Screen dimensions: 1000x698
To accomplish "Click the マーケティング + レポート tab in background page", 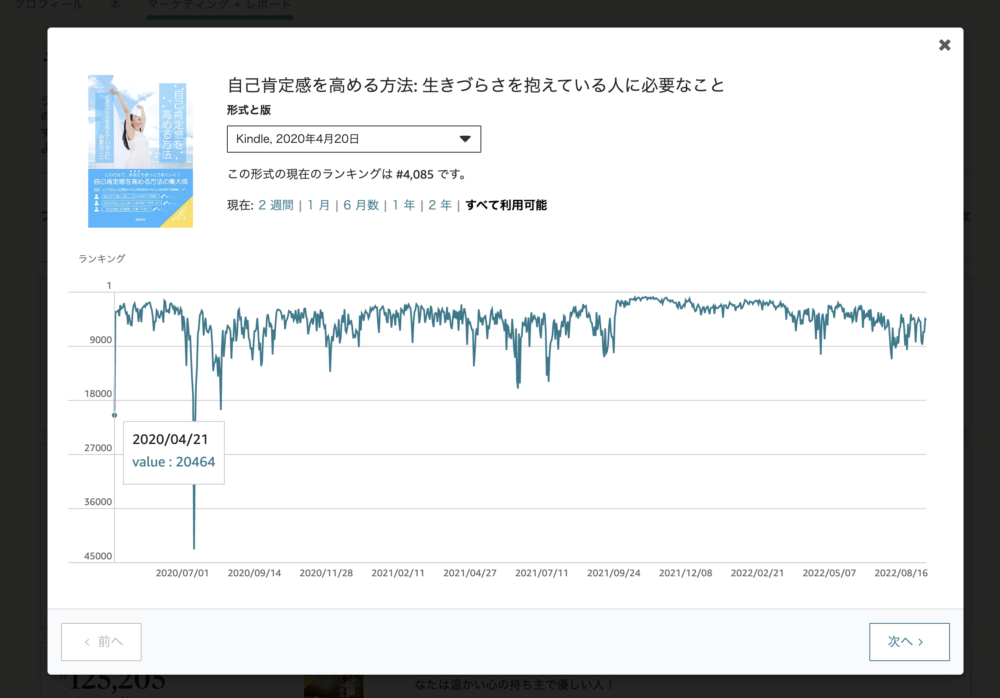I will [219, 5].
